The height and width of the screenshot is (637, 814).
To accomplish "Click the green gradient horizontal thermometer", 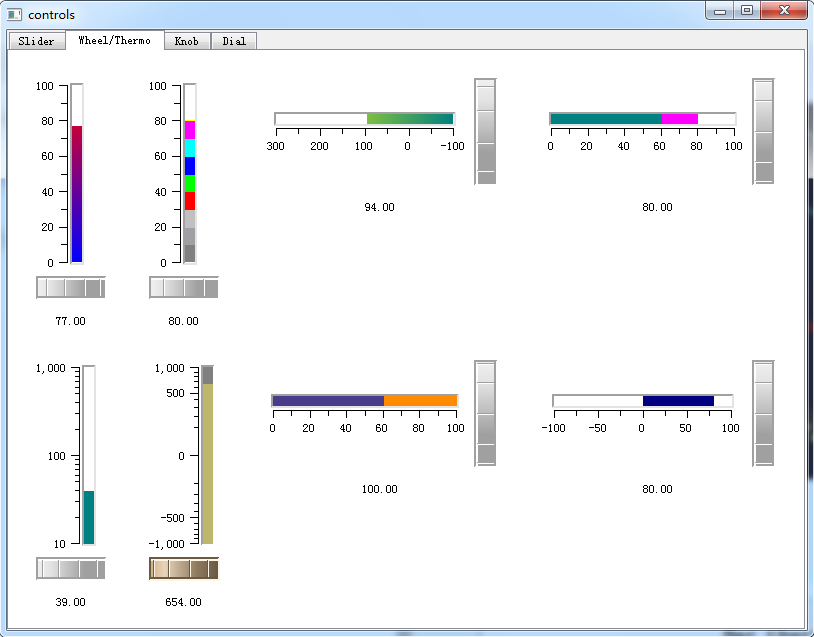I will tap(410, 119).
